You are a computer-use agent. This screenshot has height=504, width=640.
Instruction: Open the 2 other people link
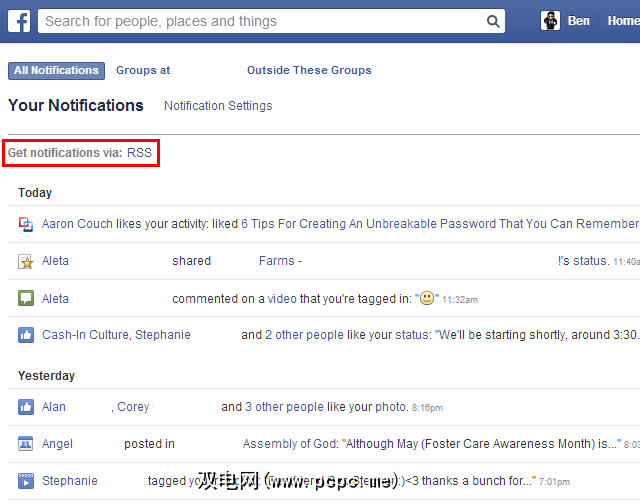(304, 335)
